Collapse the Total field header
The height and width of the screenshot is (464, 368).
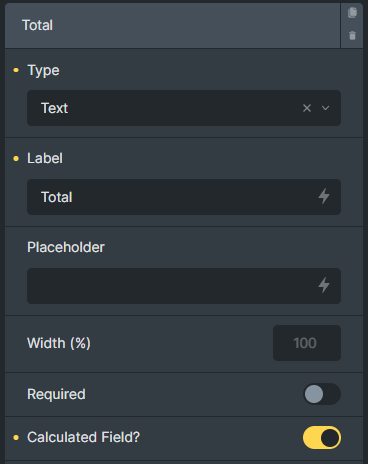point(172,26)
